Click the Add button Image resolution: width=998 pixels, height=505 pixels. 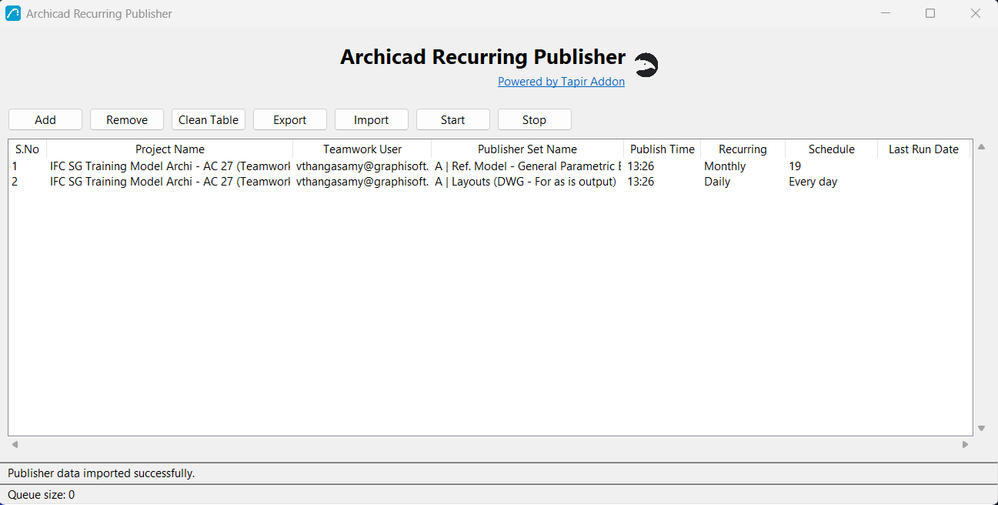(x=45, y=120)
